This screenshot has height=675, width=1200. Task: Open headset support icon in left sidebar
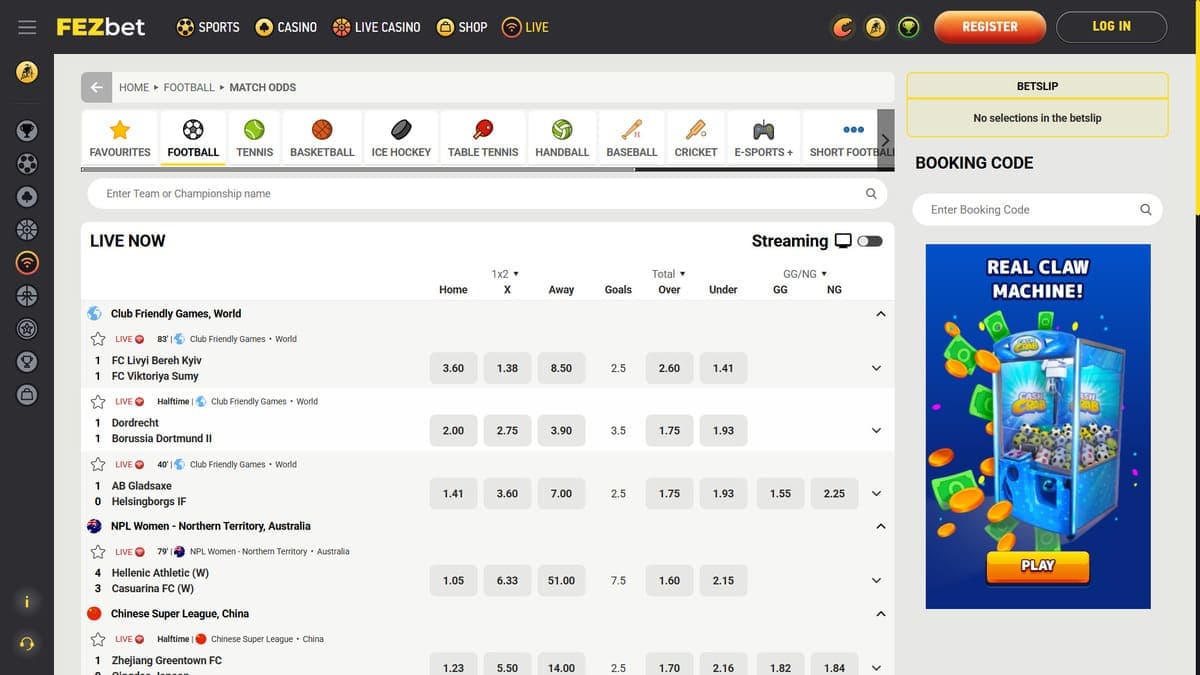[x=27, y=644]
